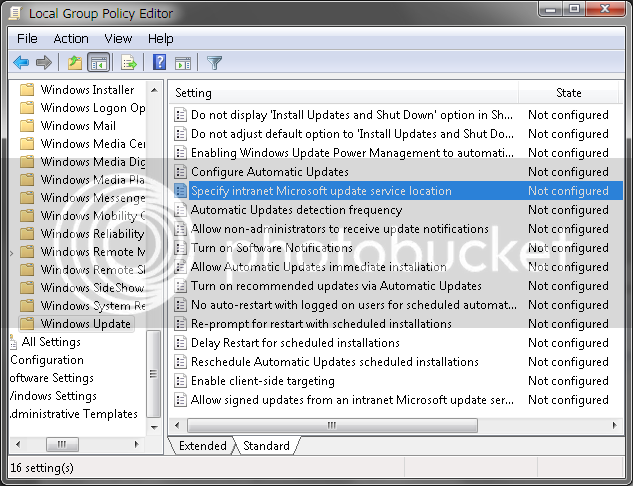This screenshot has width=633, height=486.
Task: Select Windows Media Dig tree folder
Action: [x=82, y=162]
